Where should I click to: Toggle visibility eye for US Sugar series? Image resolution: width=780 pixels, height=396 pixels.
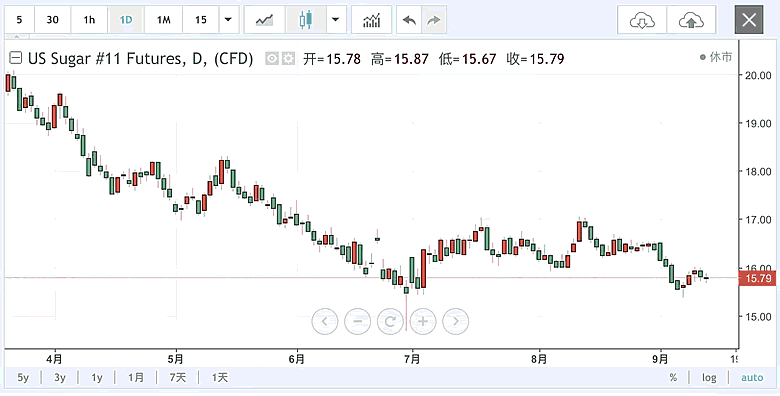pyautogui.click(x=272, y=59)
